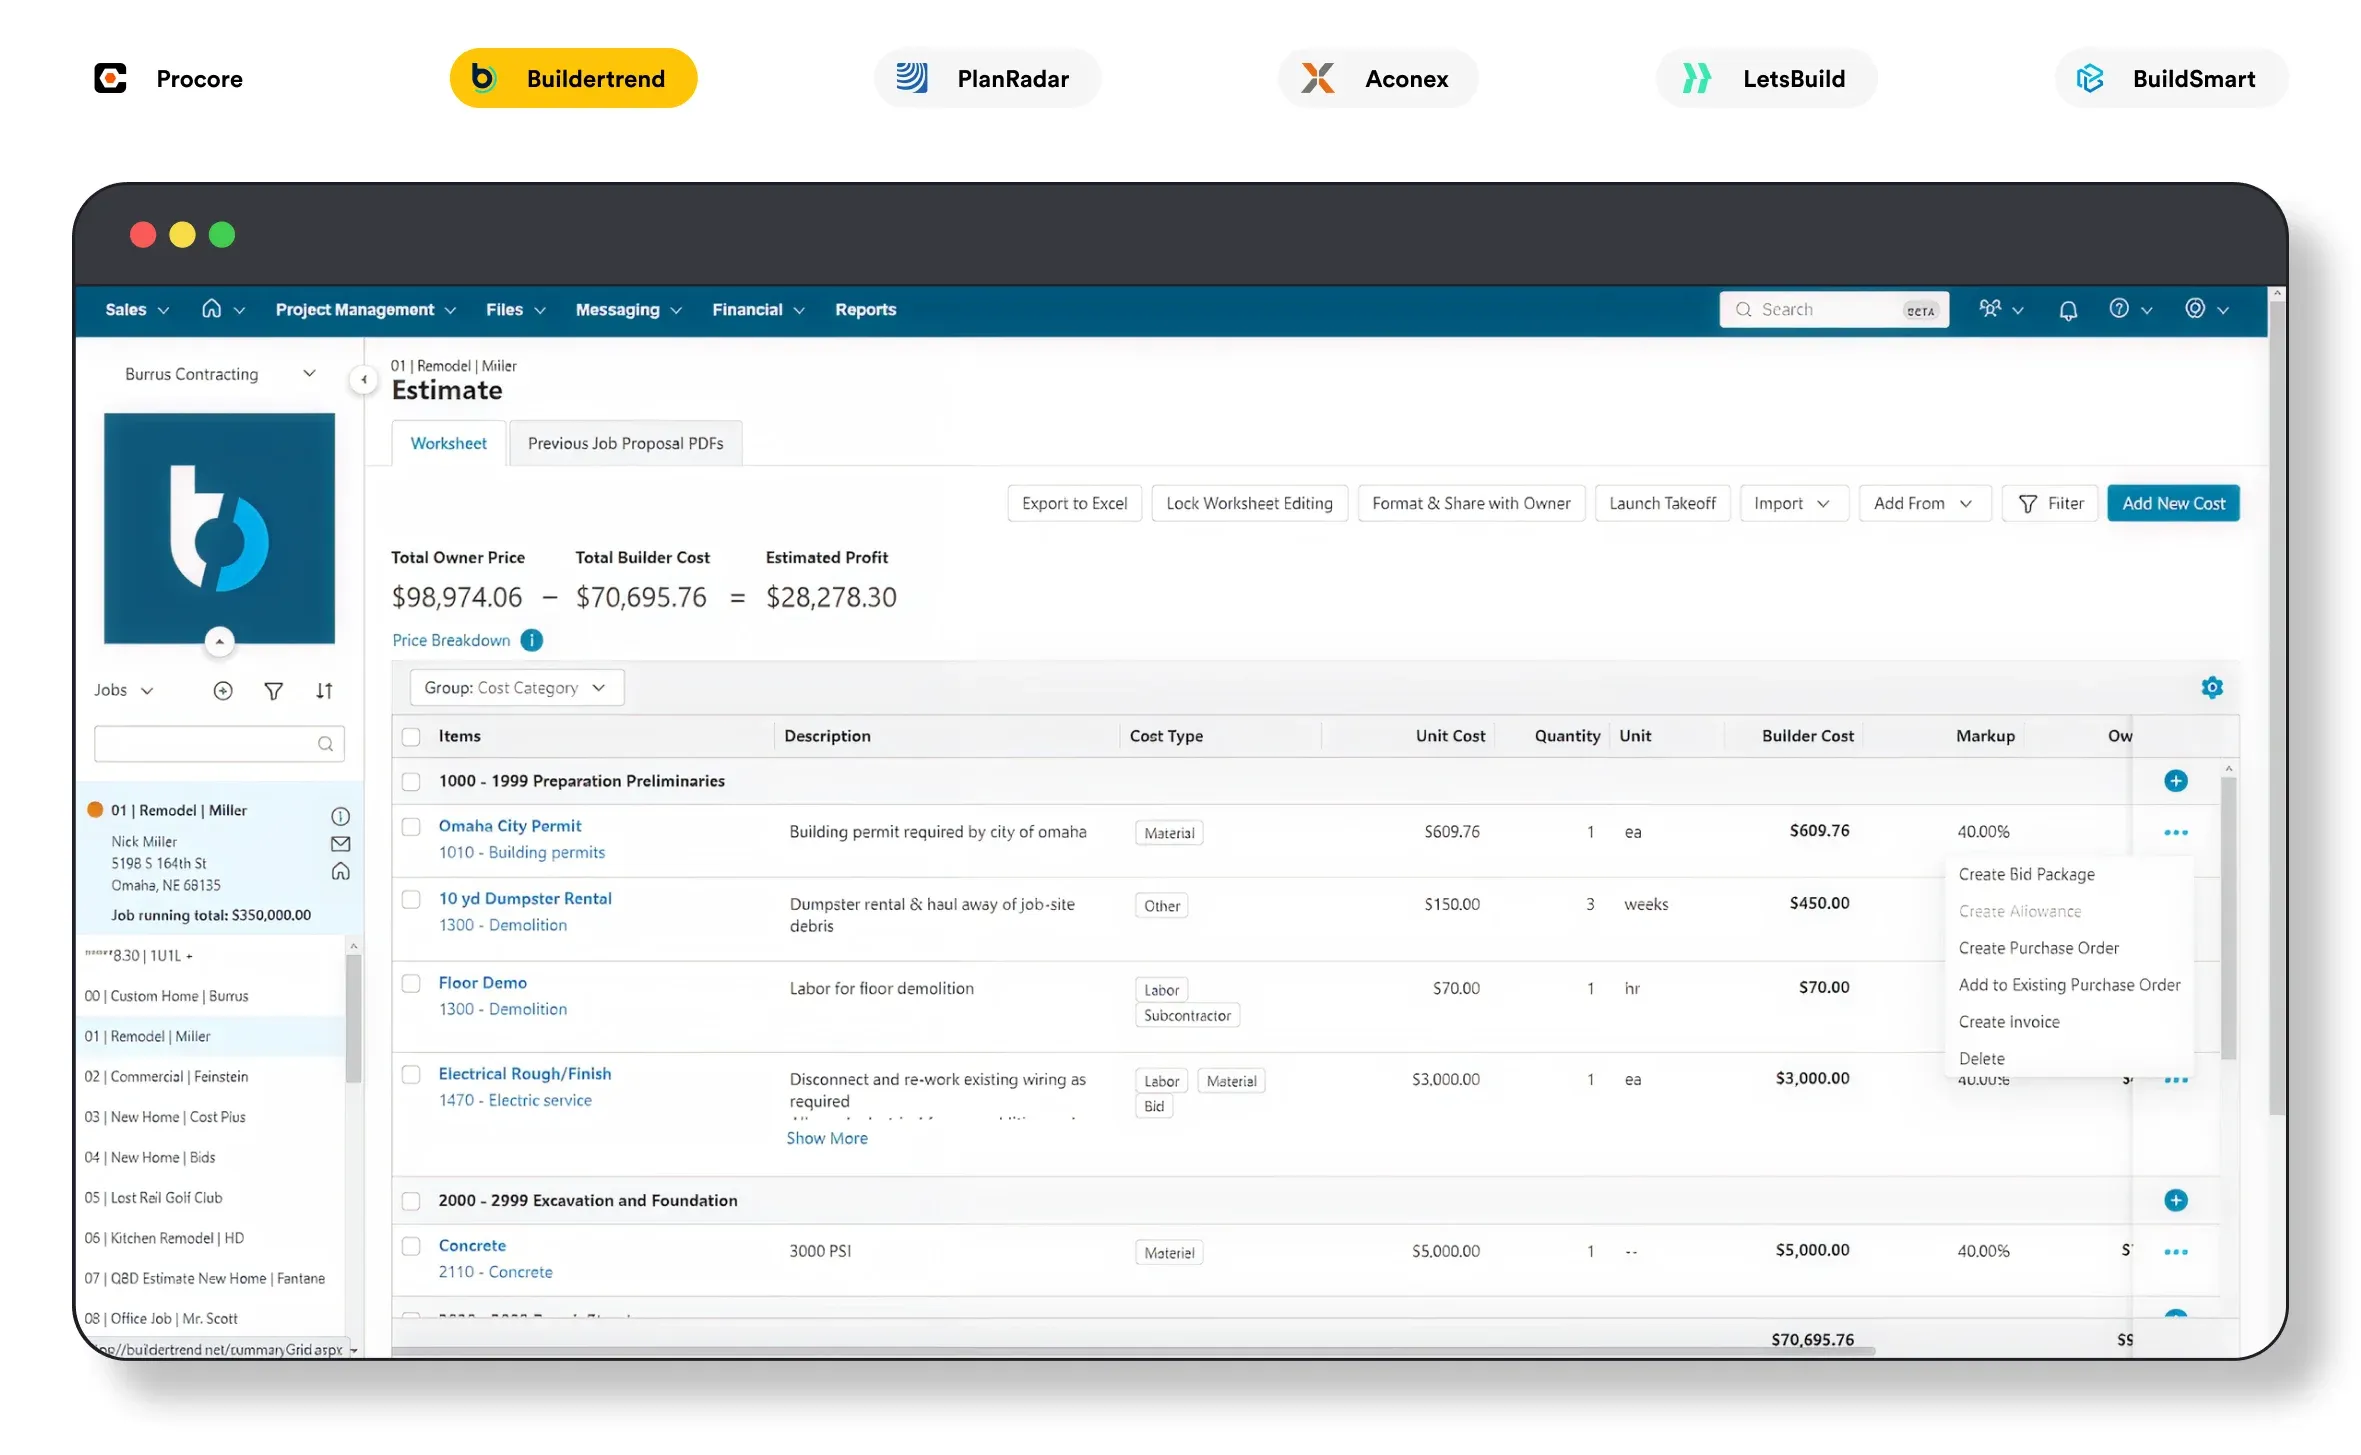Click Format & Share with Owner

point(1471,503)
